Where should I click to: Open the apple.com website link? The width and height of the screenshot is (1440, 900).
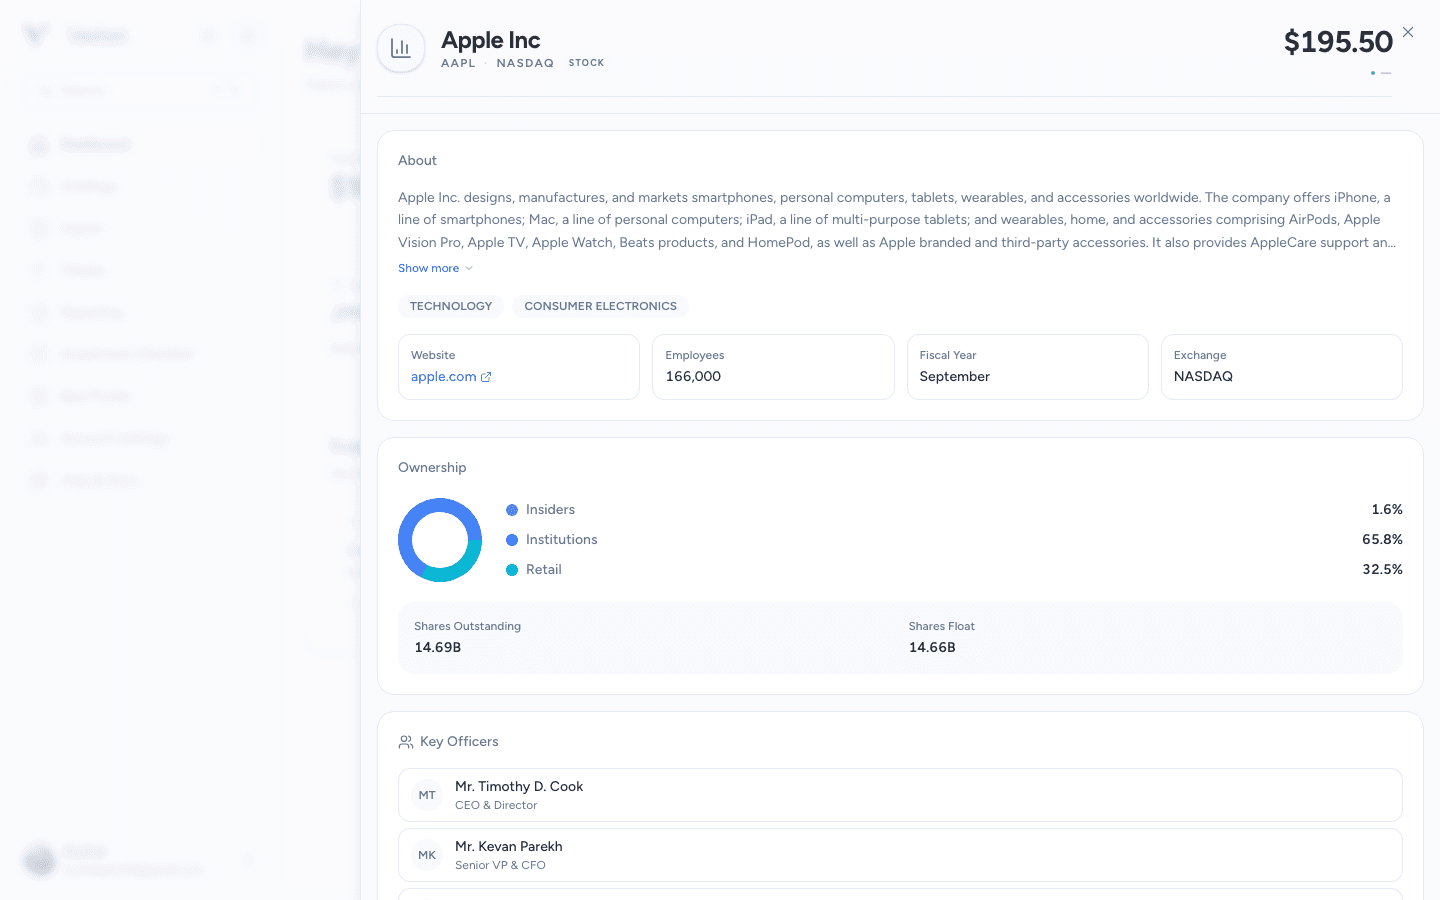pos(443,377)
